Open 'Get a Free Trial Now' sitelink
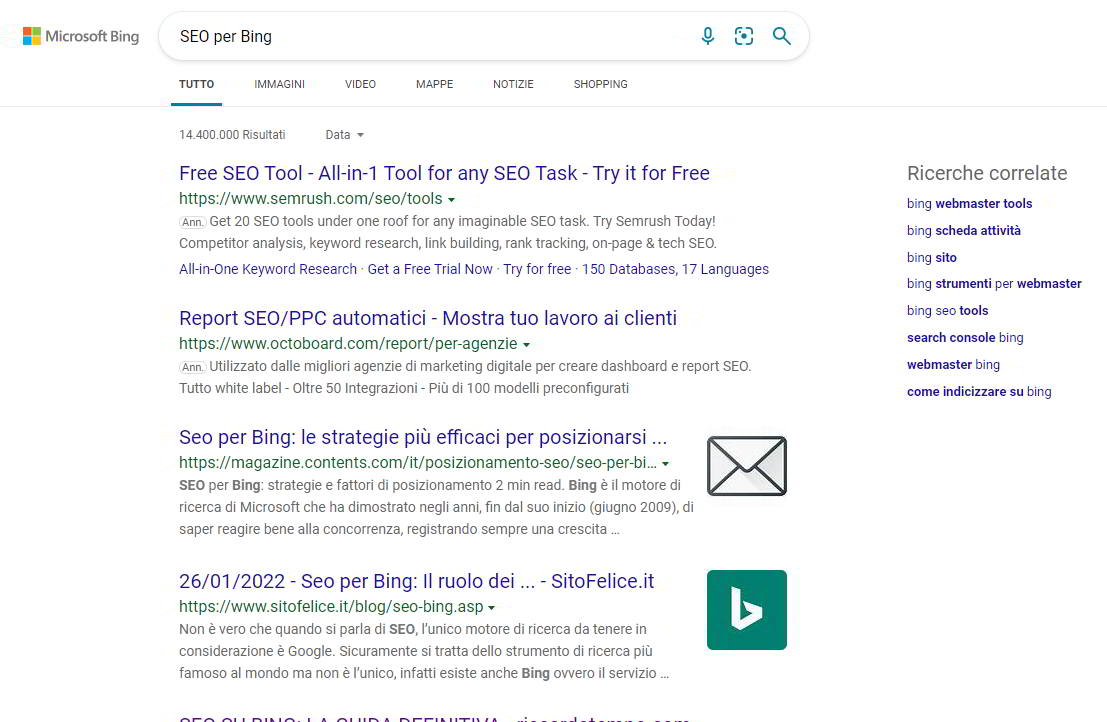 [x=430, y=269]
